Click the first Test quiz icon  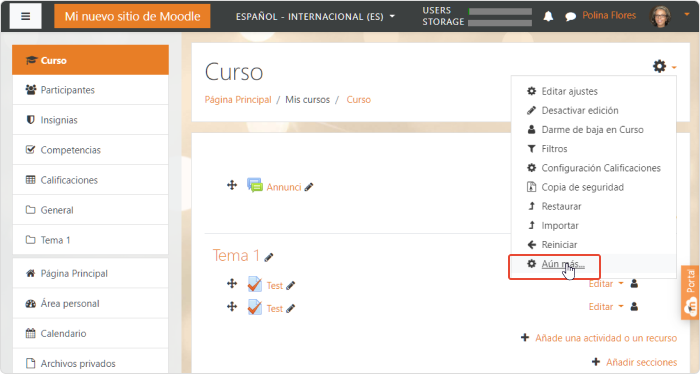coord(254,284)
